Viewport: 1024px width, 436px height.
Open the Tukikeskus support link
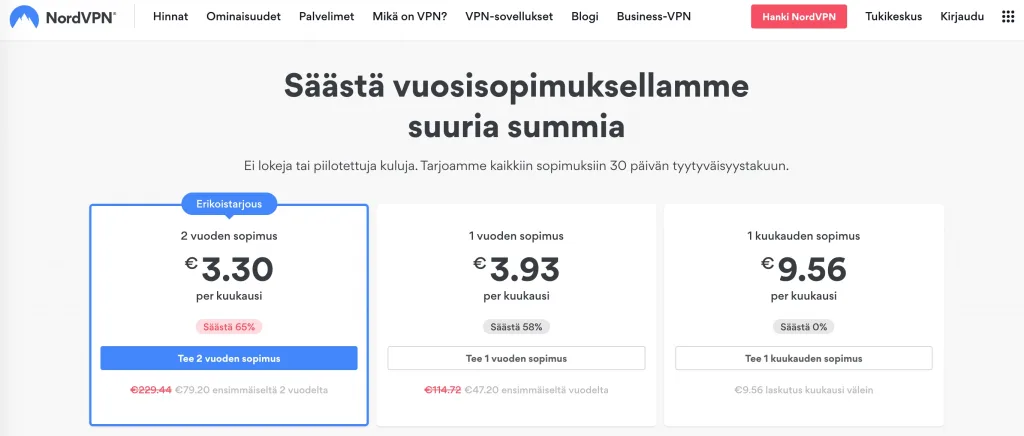pyautogui.click(x=894, y=17)
